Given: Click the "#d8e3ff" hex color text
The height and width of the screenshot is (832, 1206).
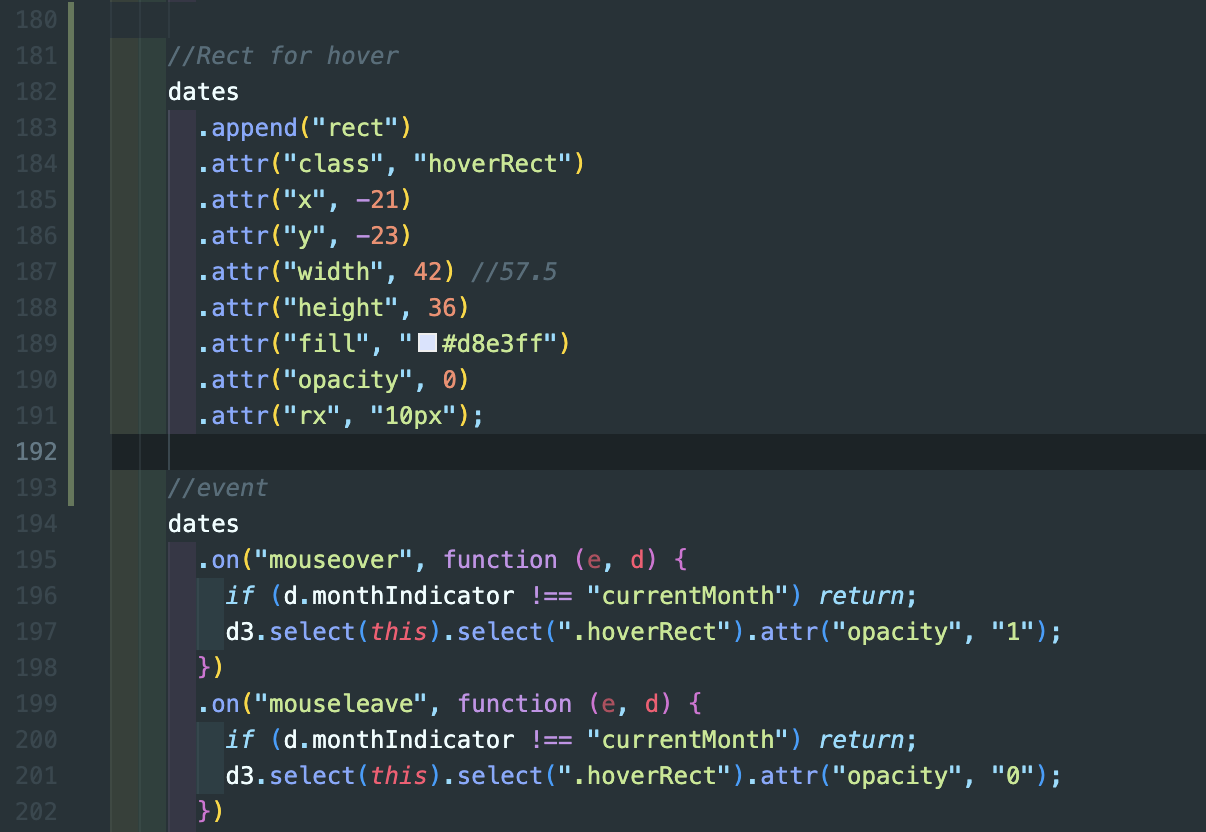Looking at the screenshot, I should click(x=491, y=344).
